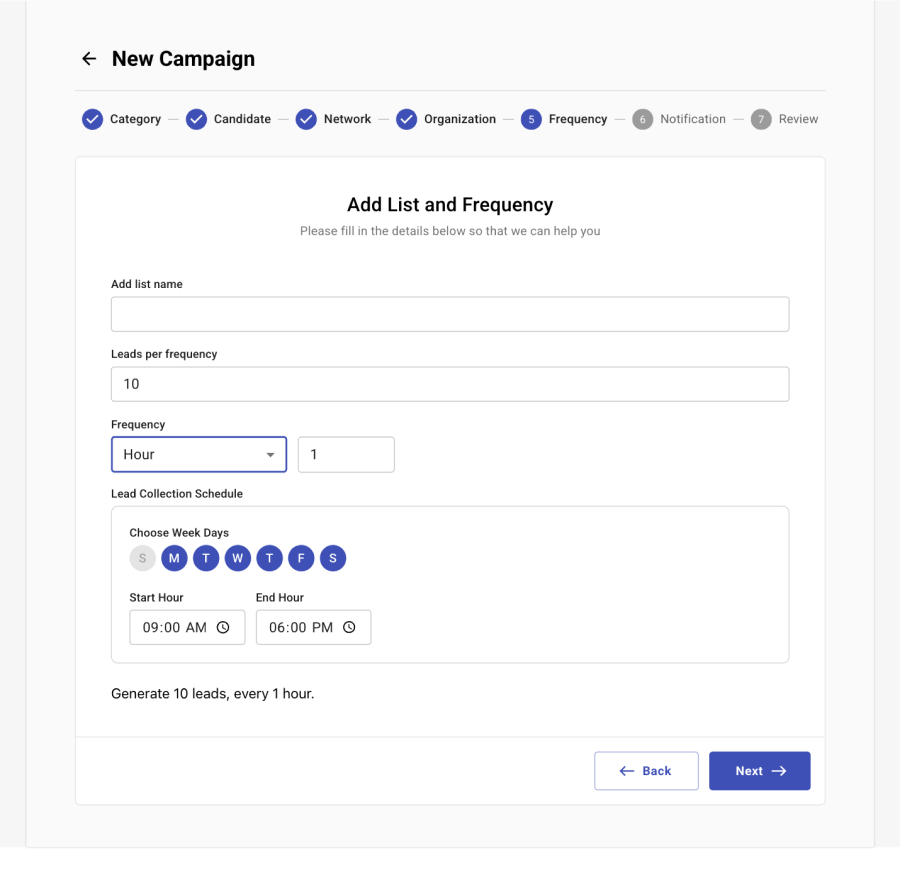Screen dimensions: 900x892
Task: Toggle Wednesday in week days
Action: tap(237, 558)
